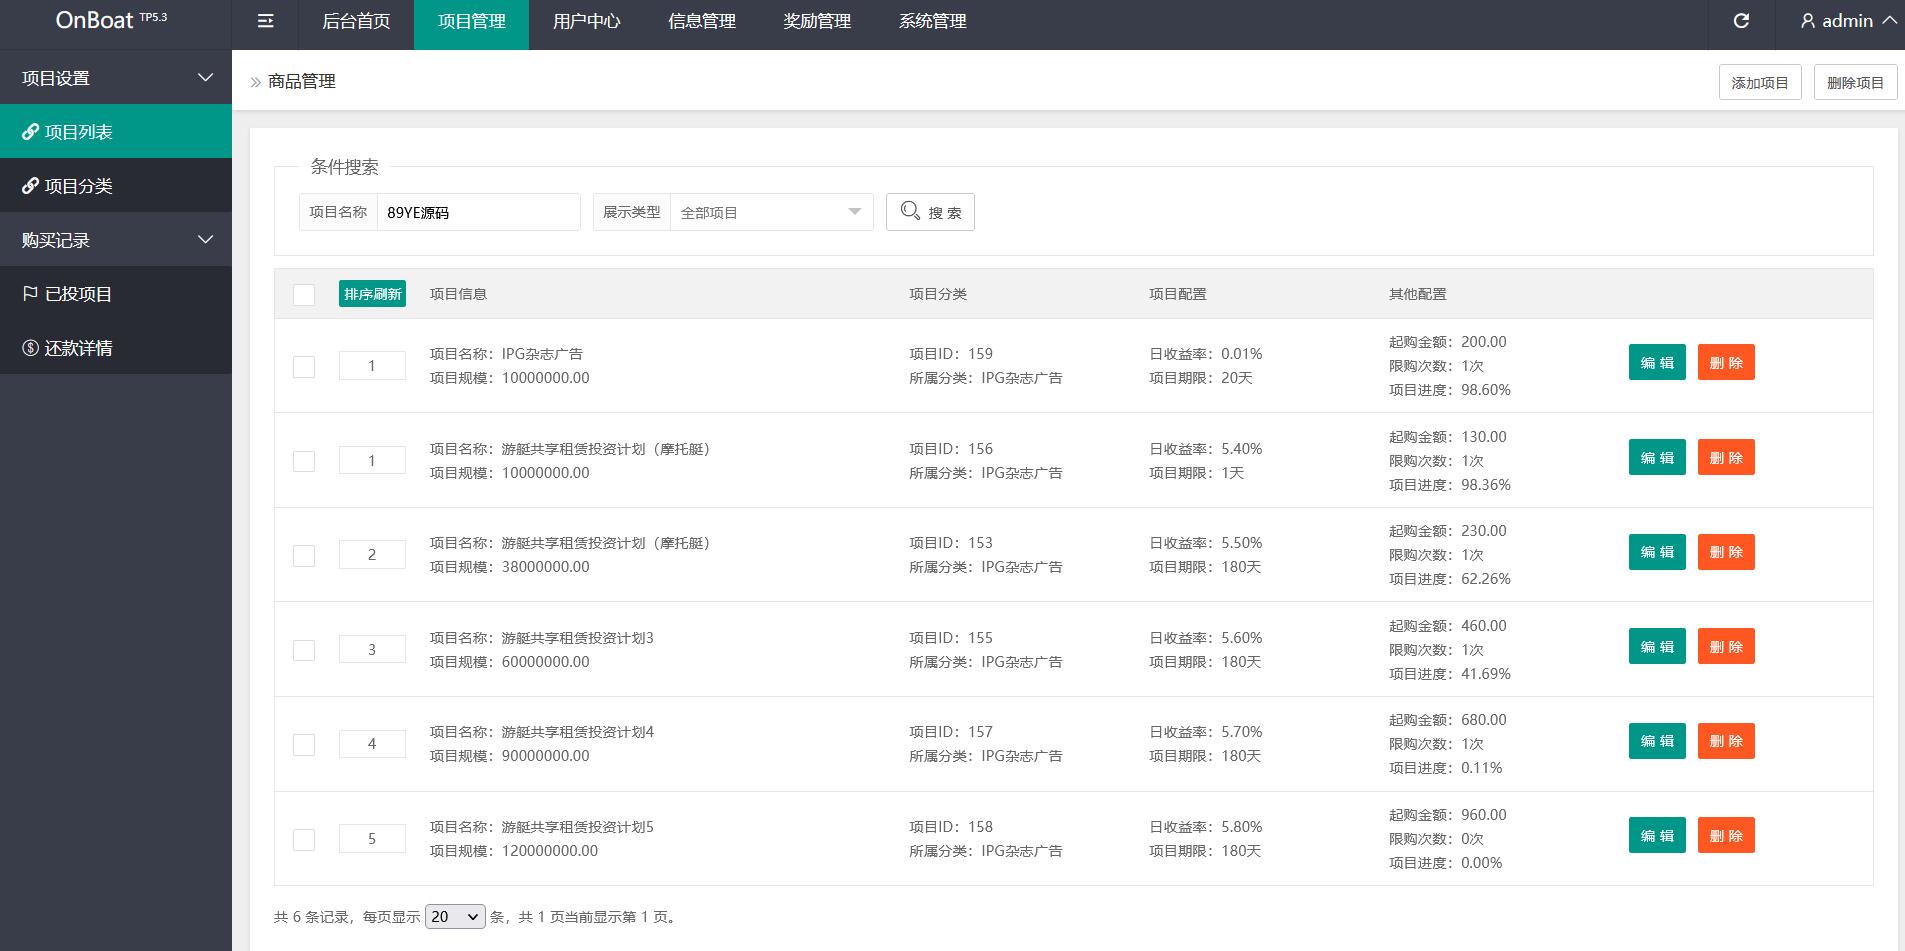Click sort order field for project ID 157
The height and width of the screenshot is (951, 1905).
372,743
